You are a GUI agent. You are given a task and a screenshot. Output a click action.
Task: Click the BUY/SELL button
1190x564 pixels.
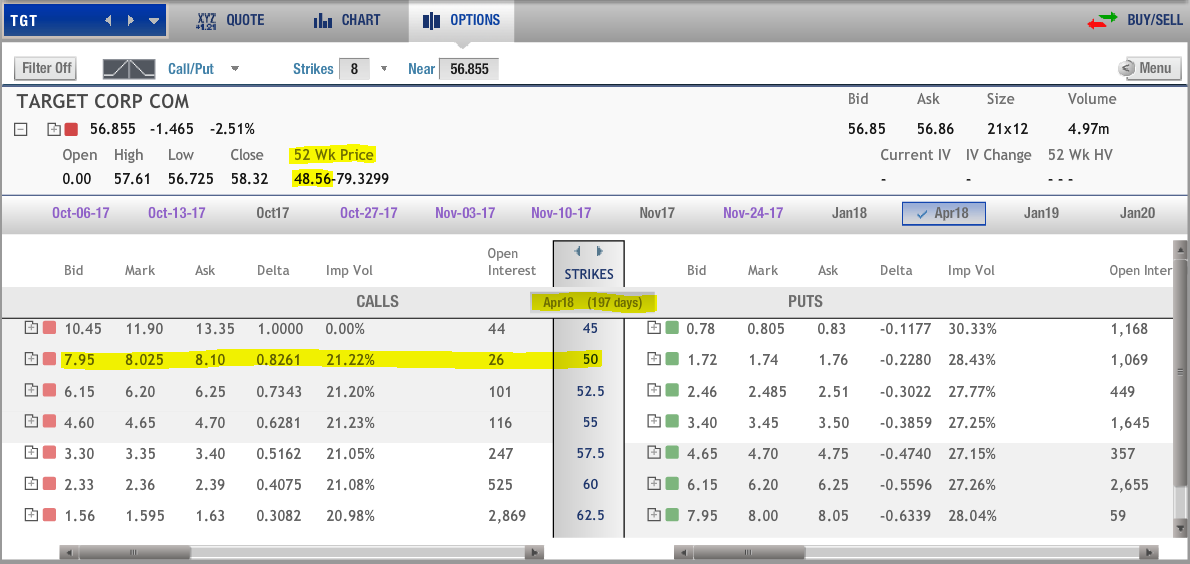1154,20
